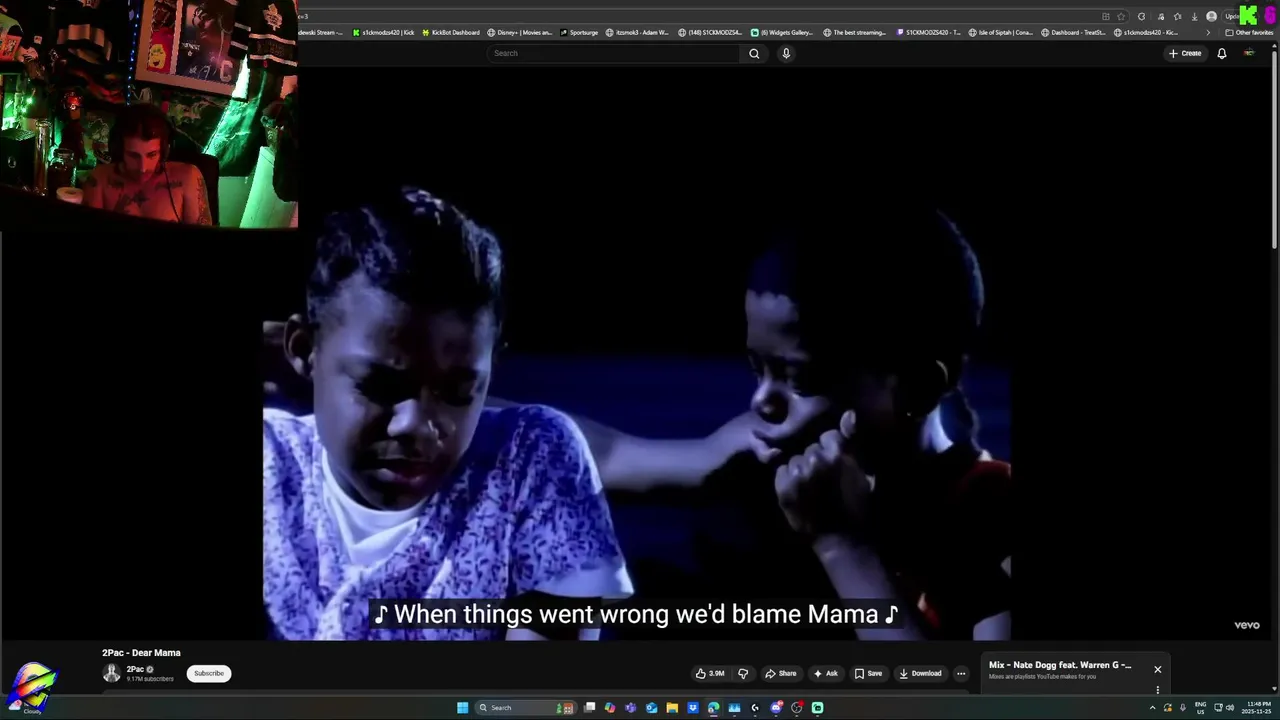The image size is (1280, 720).
Task: Open the Ask AI button
Action: click(x=825, y=673)
